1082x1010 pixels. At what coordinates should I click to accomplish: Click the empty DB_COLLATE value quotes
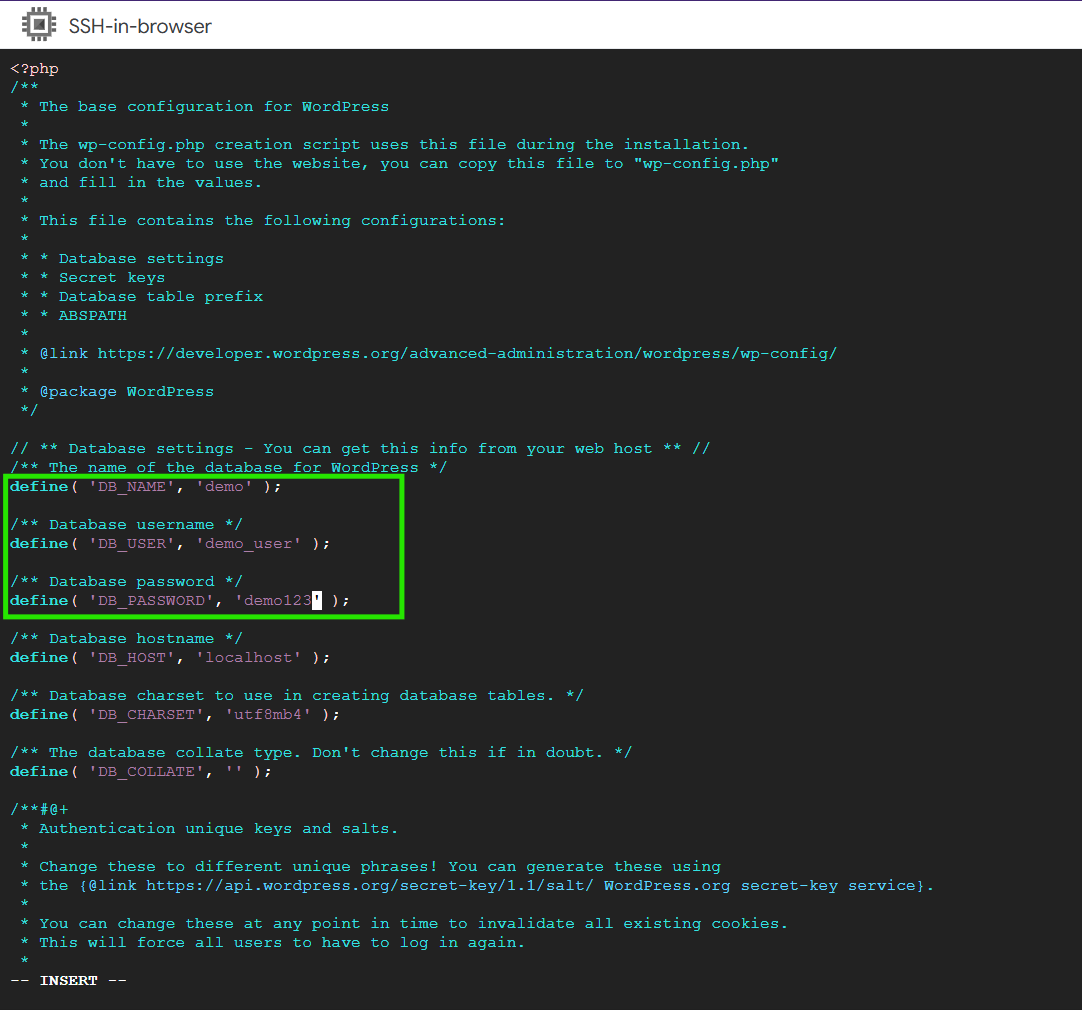coord(234,772)
